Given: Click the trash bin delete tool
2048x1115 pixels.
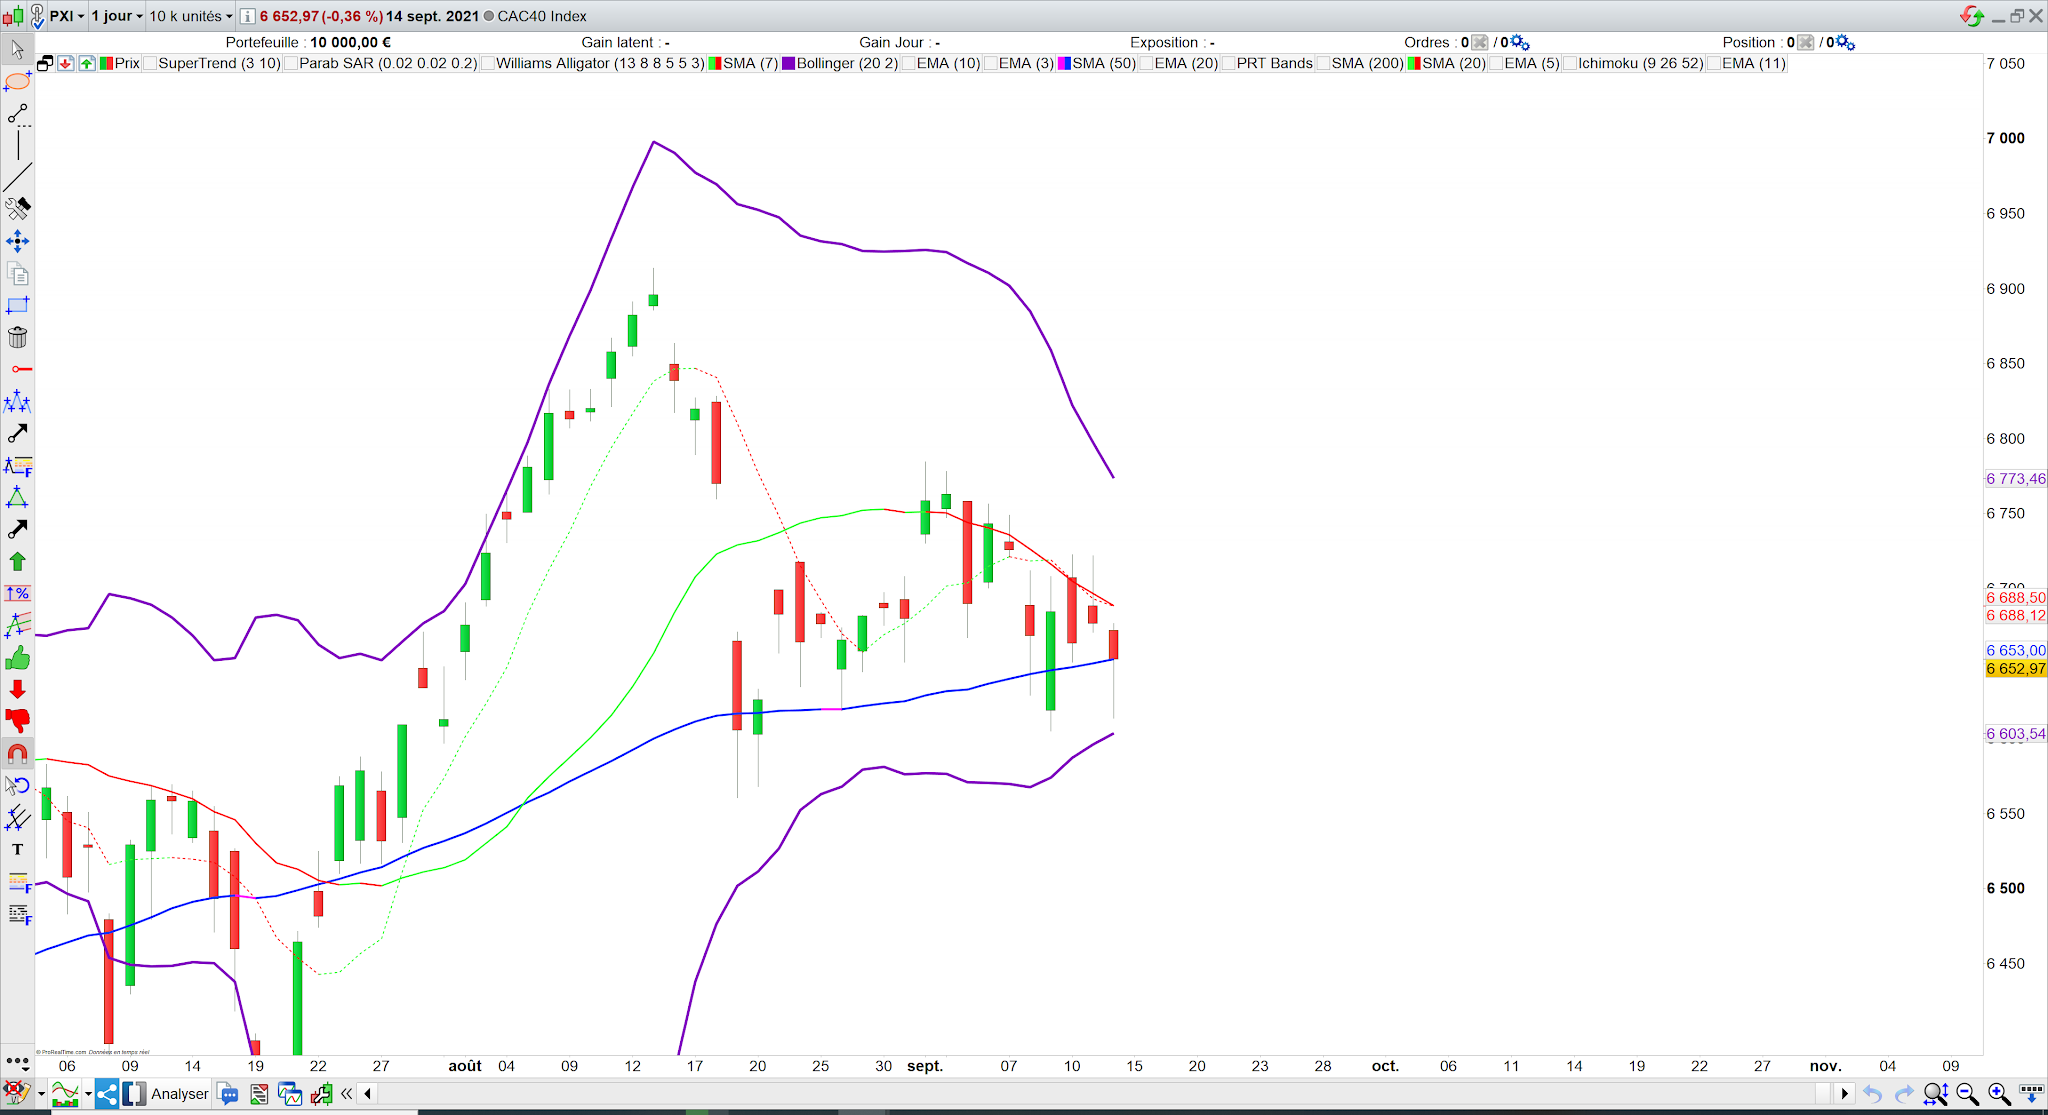Looking at the screenshot, I should pos(17,337).
